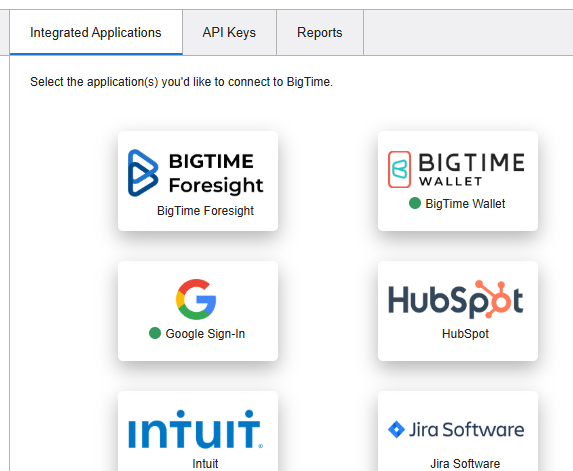
Task: Click the Jira Software logo
Action: click(x=456, y=429)
